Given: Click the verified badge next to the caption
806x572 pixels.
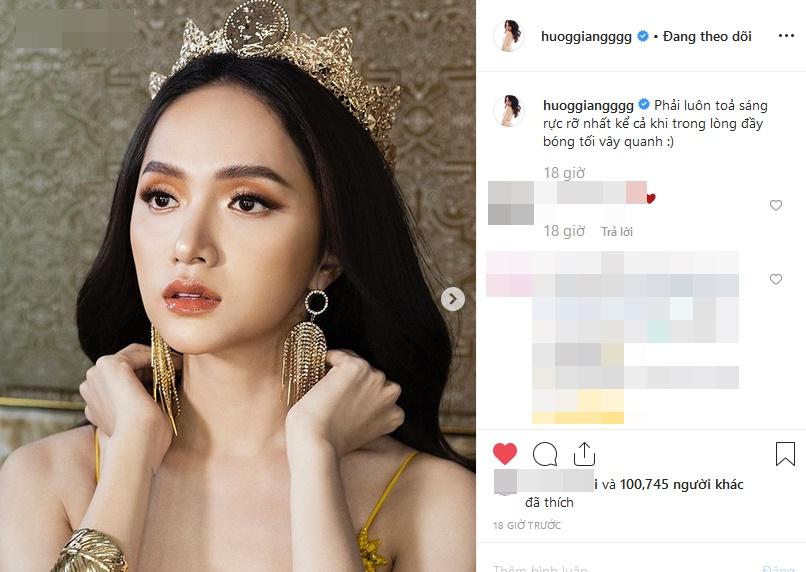Looking at the screenshot, I should 644,105.
